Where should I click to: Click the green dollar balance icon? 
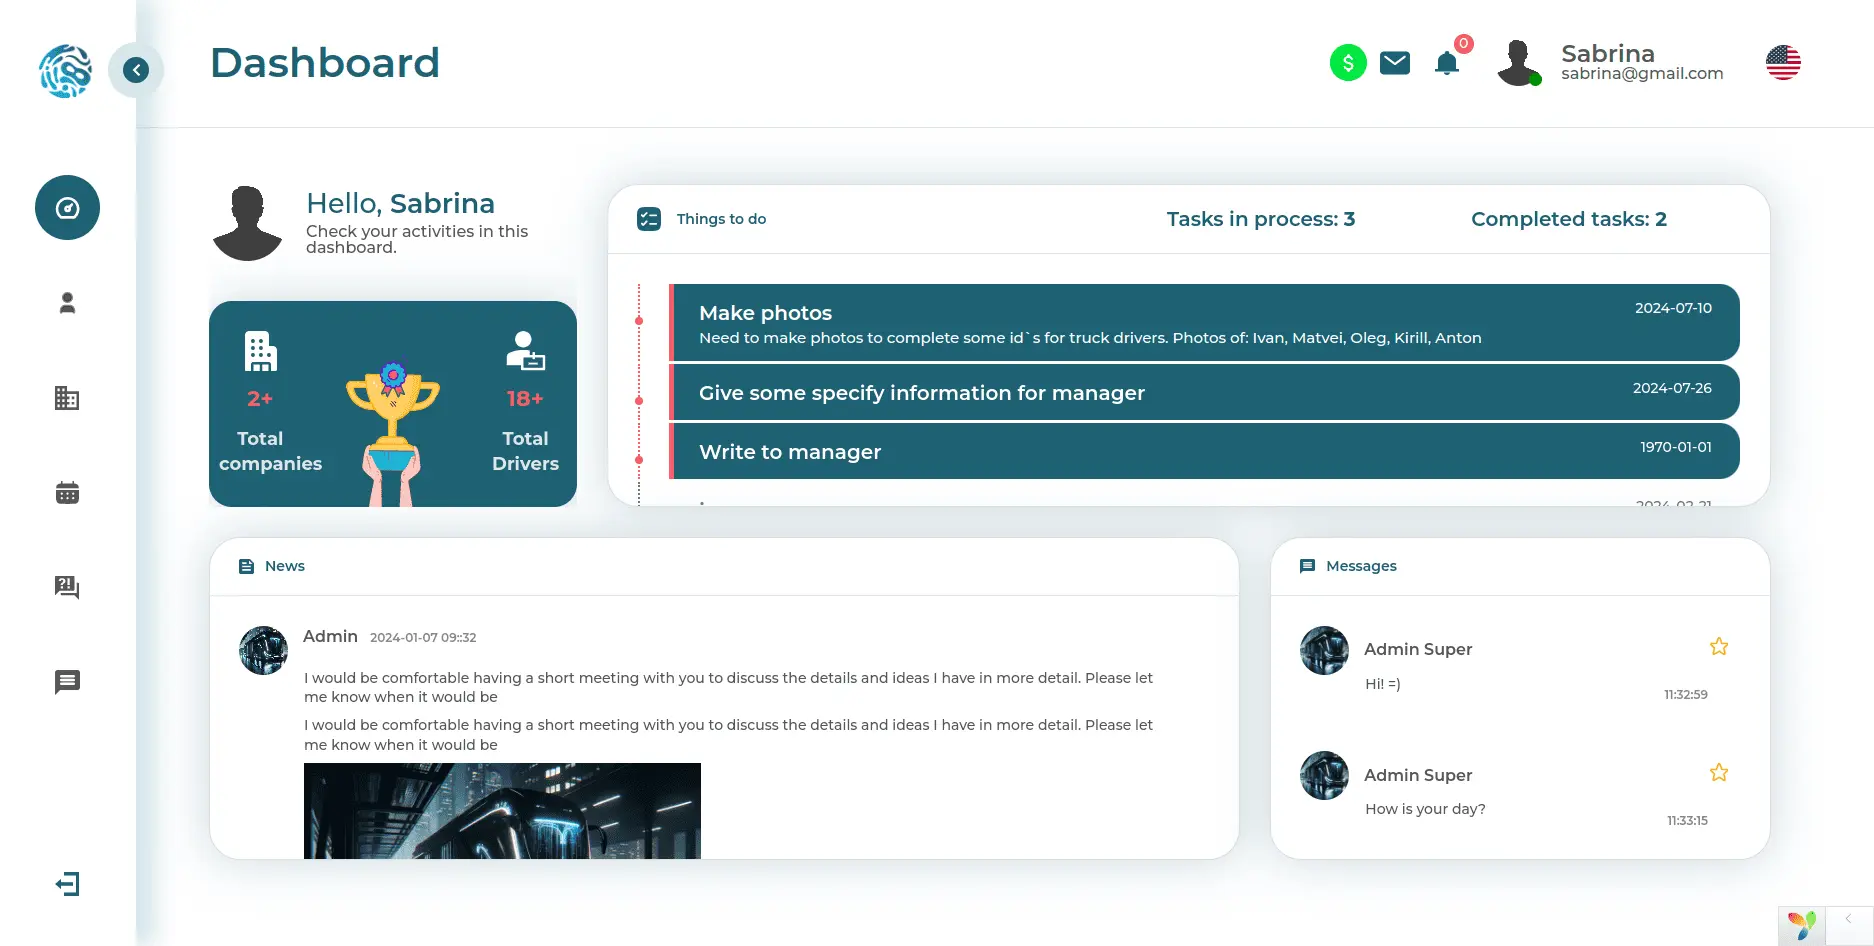(x=1347, y=63)
